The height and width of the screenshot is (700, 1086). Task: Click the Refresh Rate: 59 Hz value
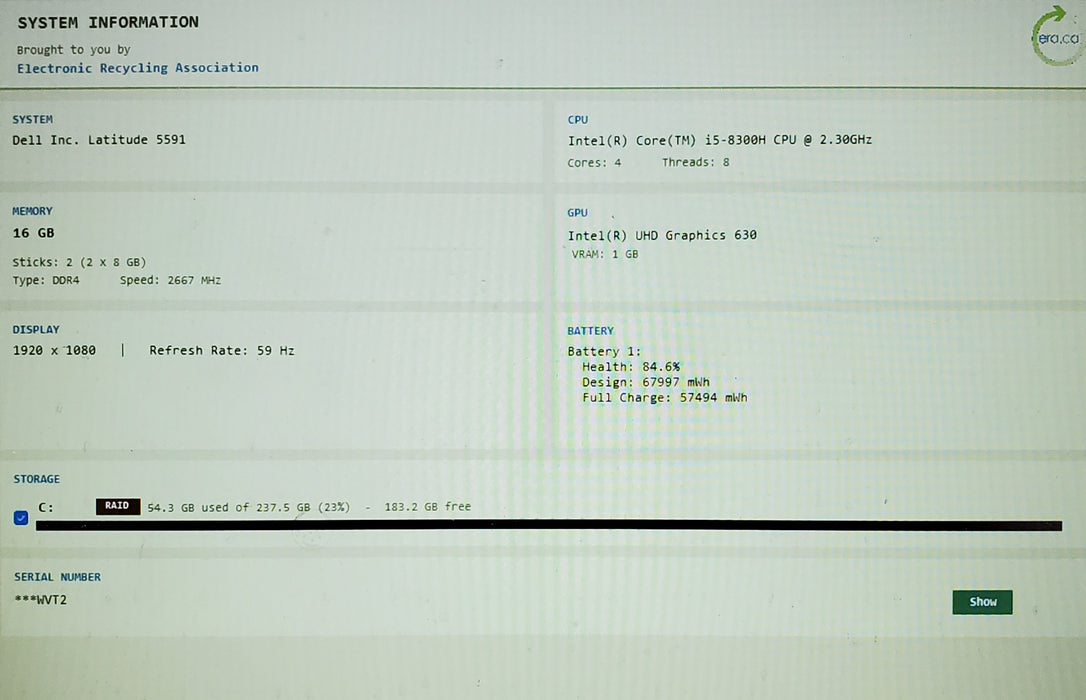(222, 350)
